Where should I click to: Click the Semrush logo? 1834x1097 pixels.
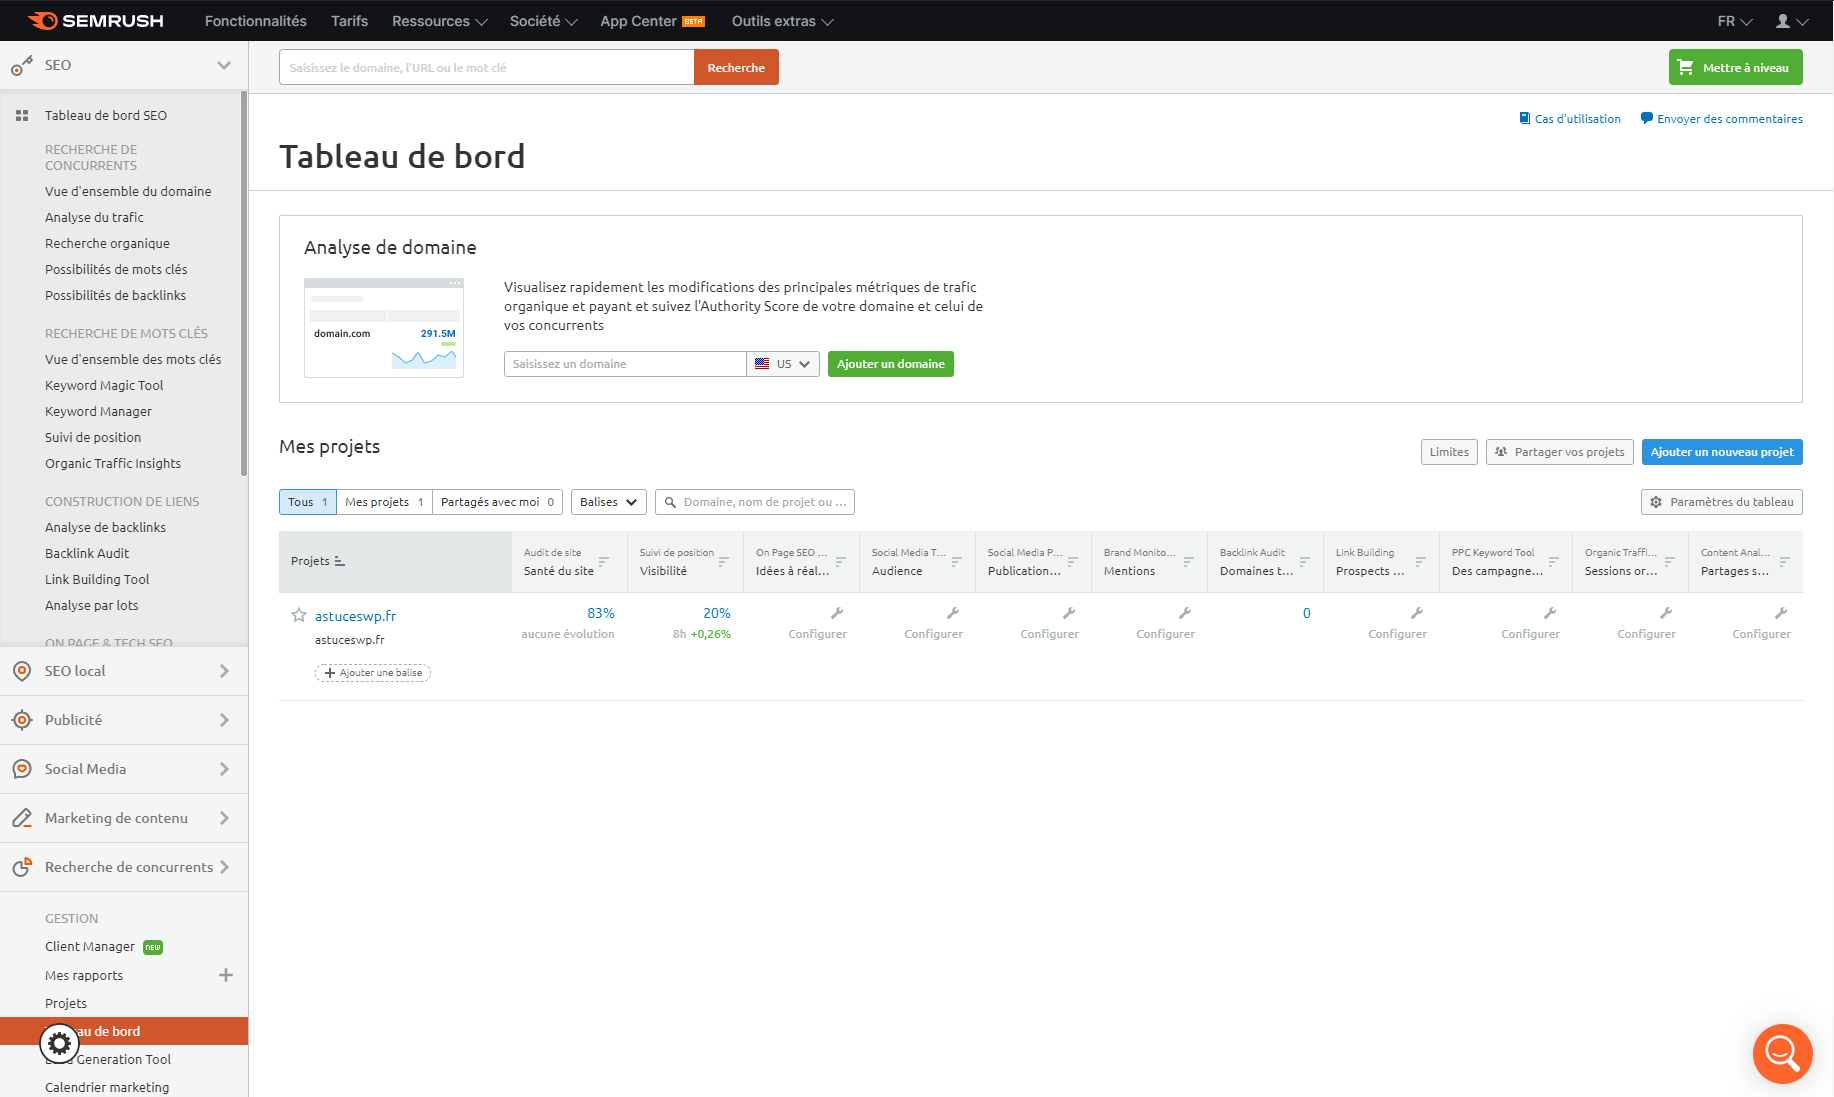(x=96, y=20)
